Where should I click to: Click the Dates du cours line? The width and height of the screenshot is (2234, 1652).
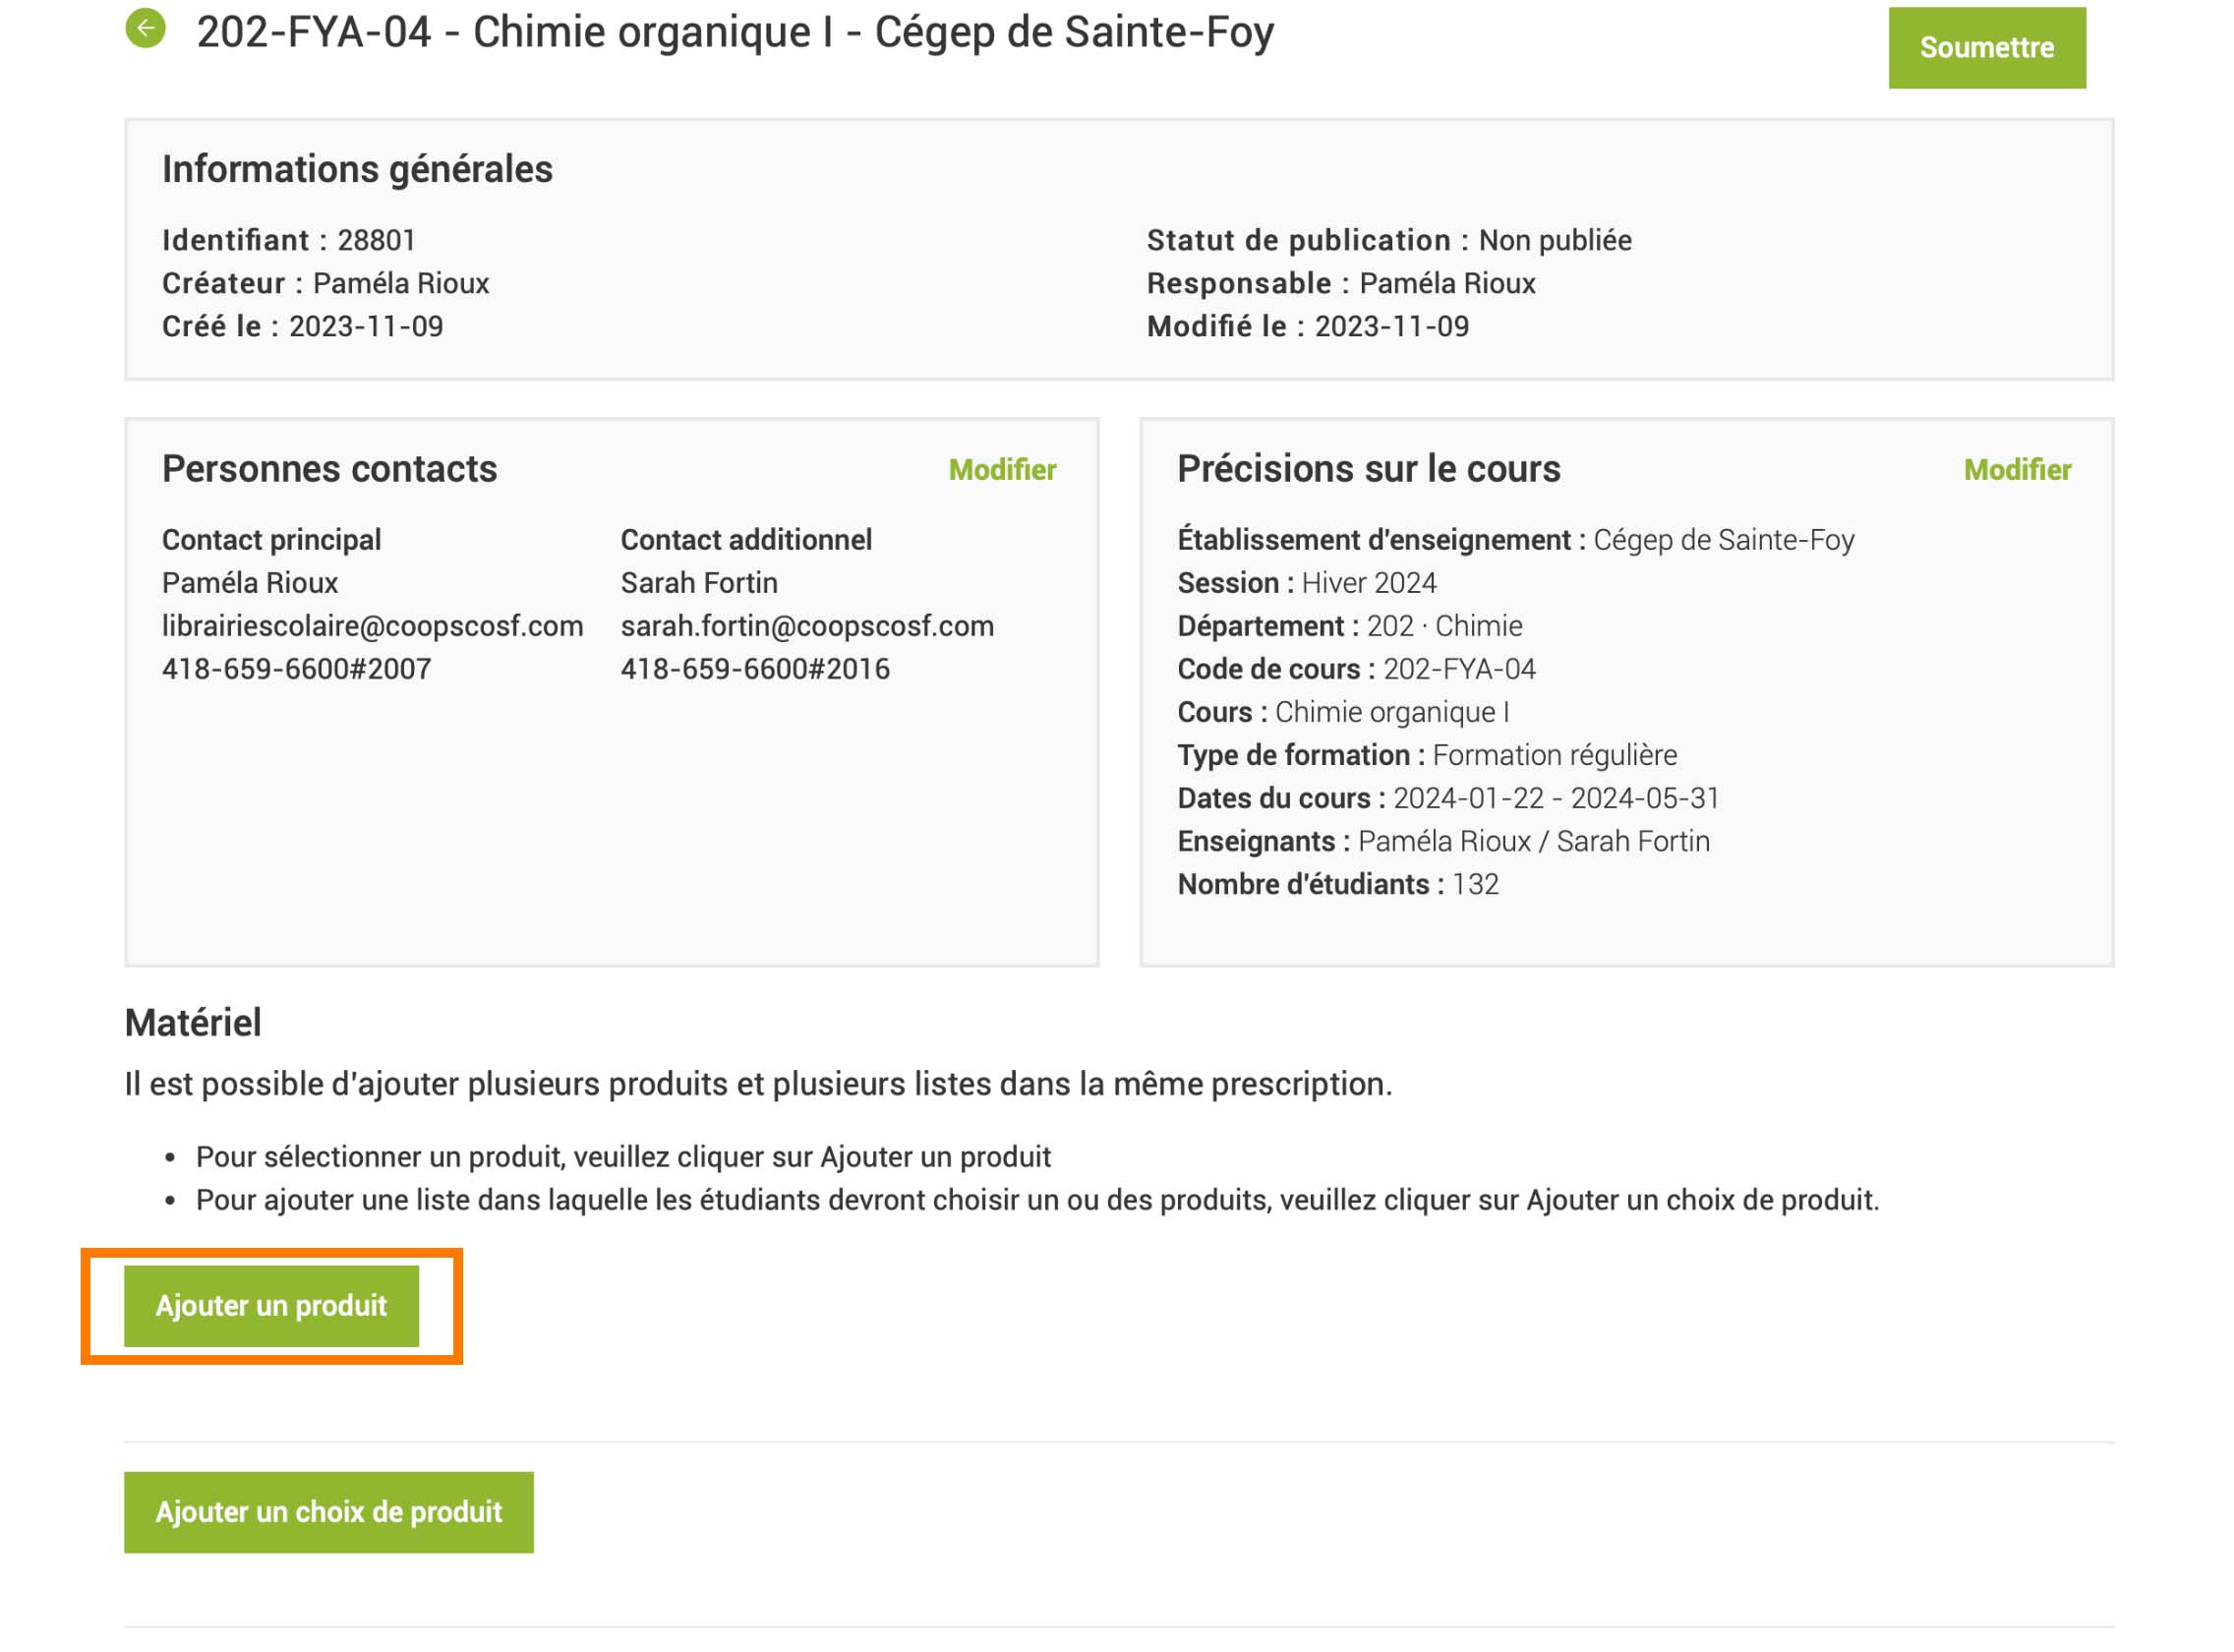pos(1448,798)
